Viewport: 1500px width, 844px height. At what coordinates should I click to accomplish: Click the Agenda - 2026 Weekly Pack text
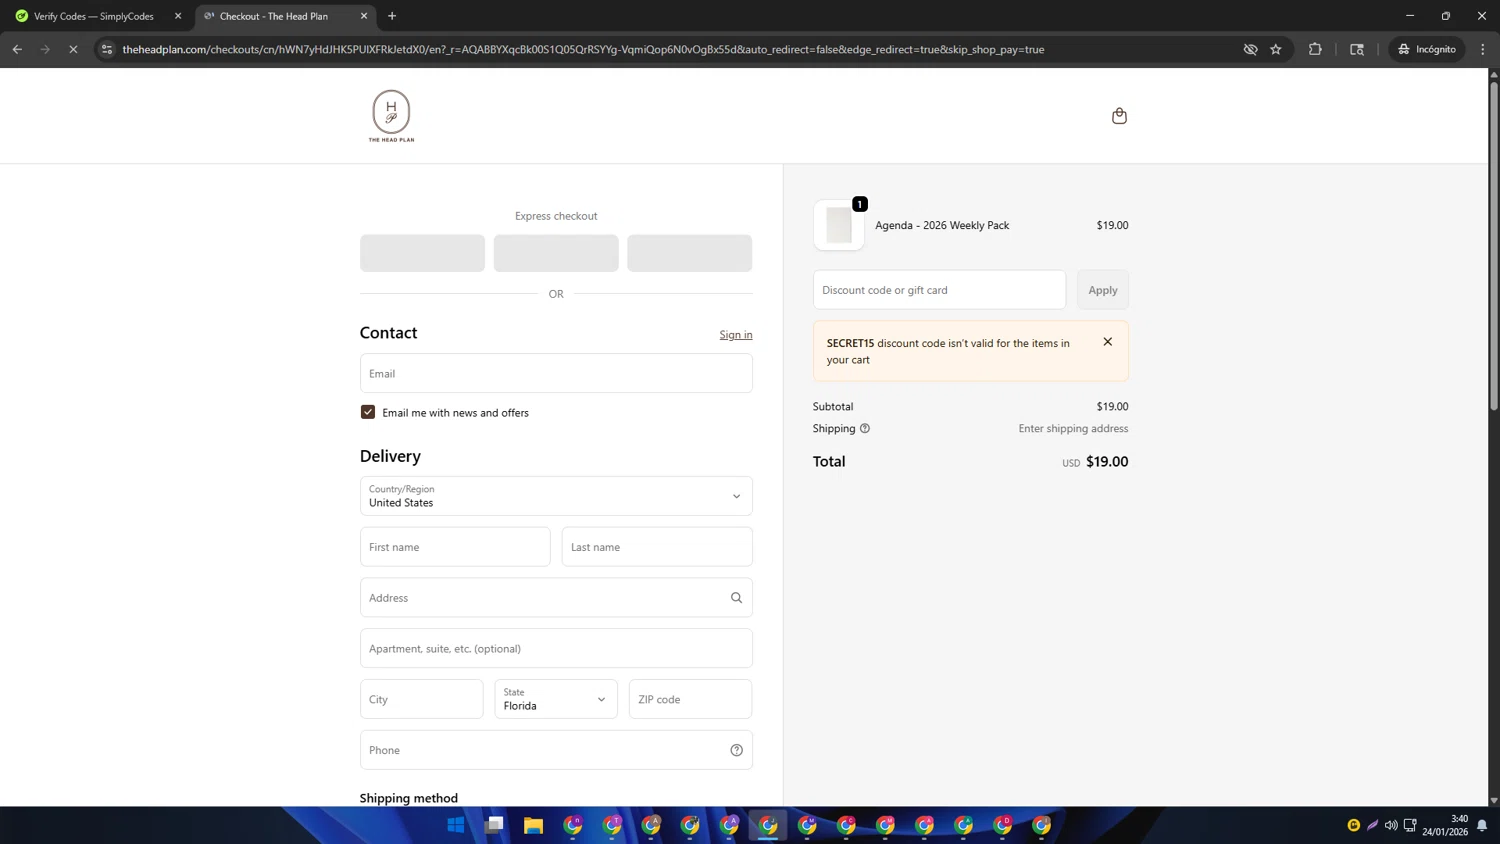pos(942,225)
